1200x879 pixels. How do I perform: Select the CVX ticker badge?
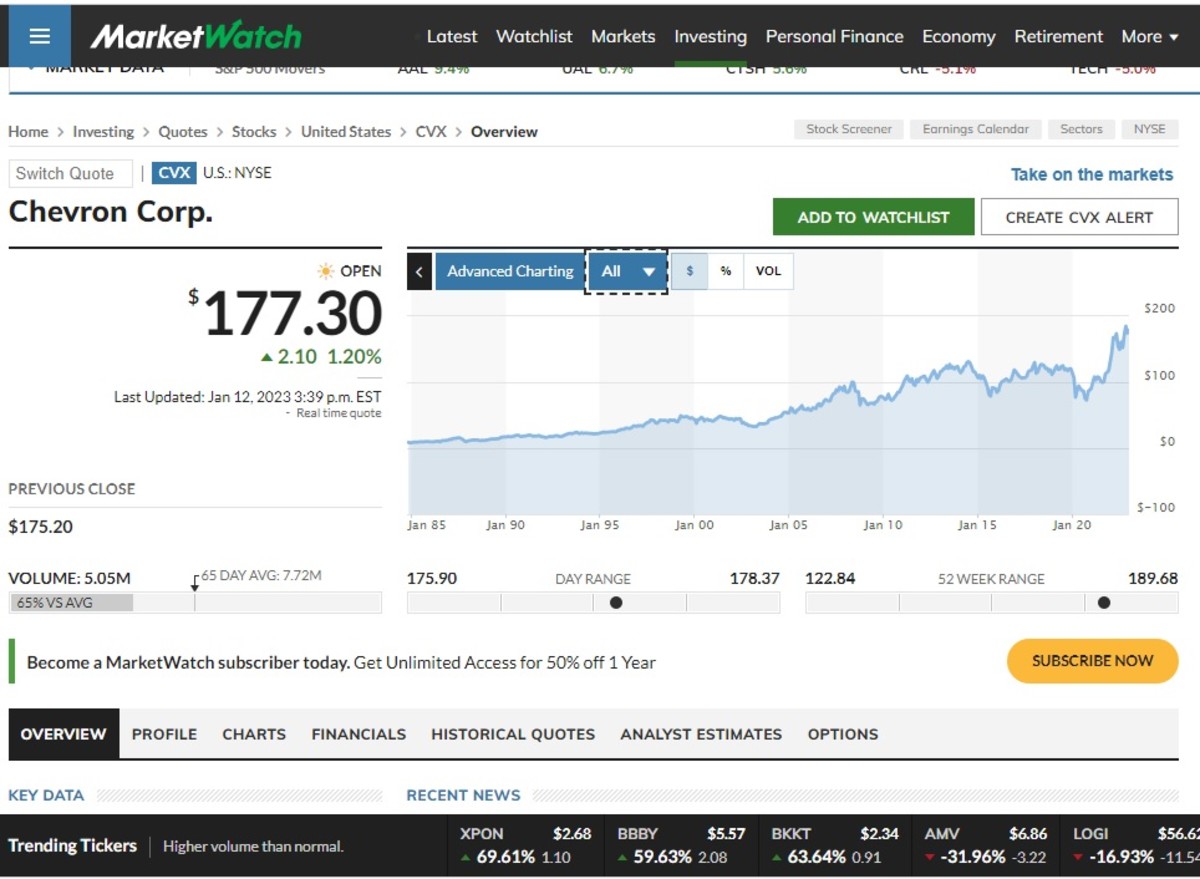pos(174,172)
